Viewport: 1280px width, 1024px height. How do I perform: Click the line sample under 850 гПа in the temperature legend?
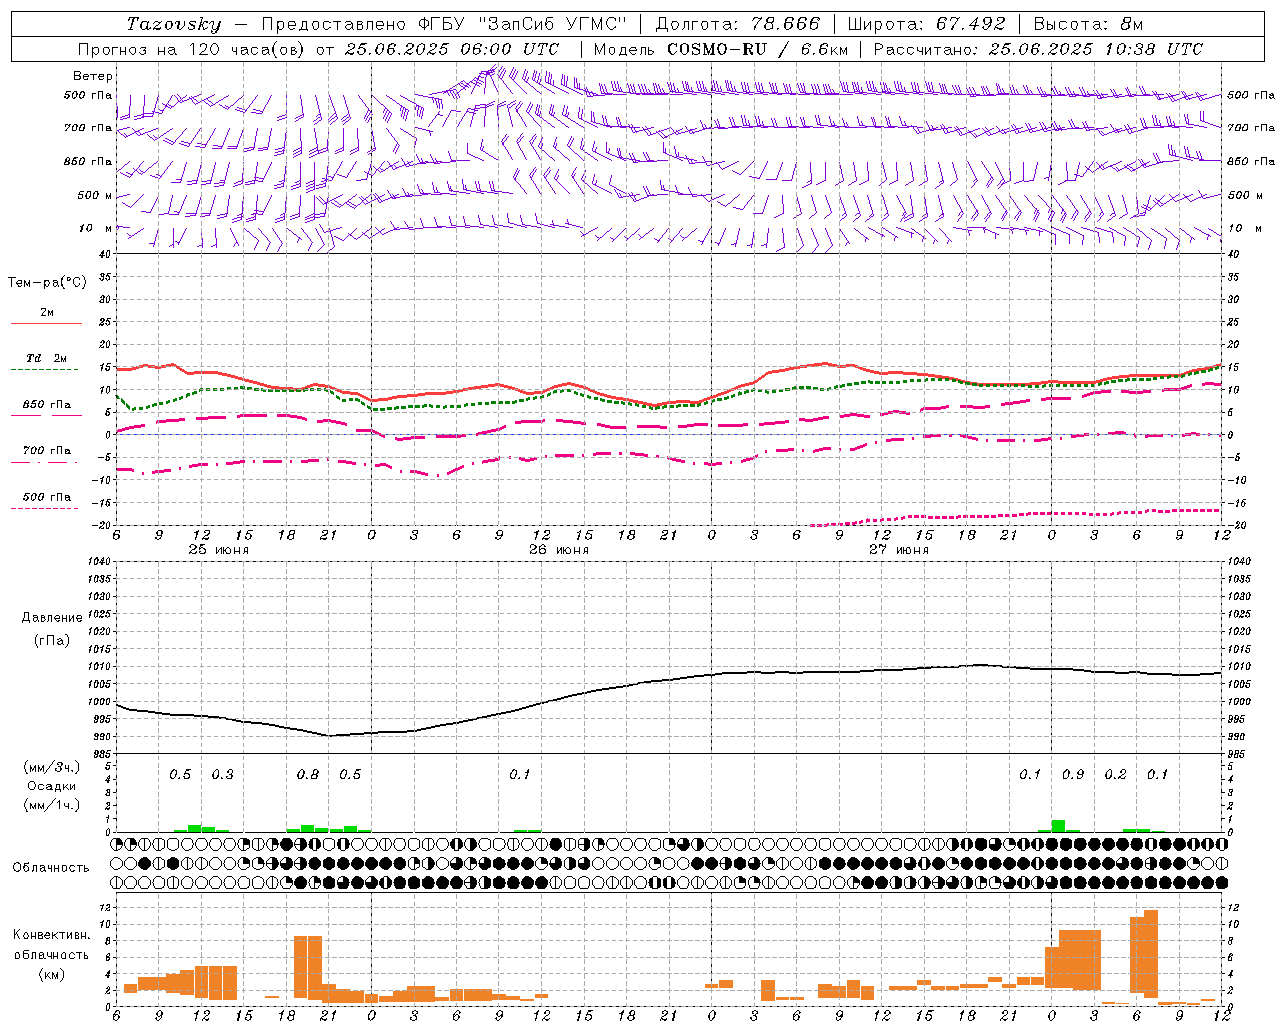[44, 415]
